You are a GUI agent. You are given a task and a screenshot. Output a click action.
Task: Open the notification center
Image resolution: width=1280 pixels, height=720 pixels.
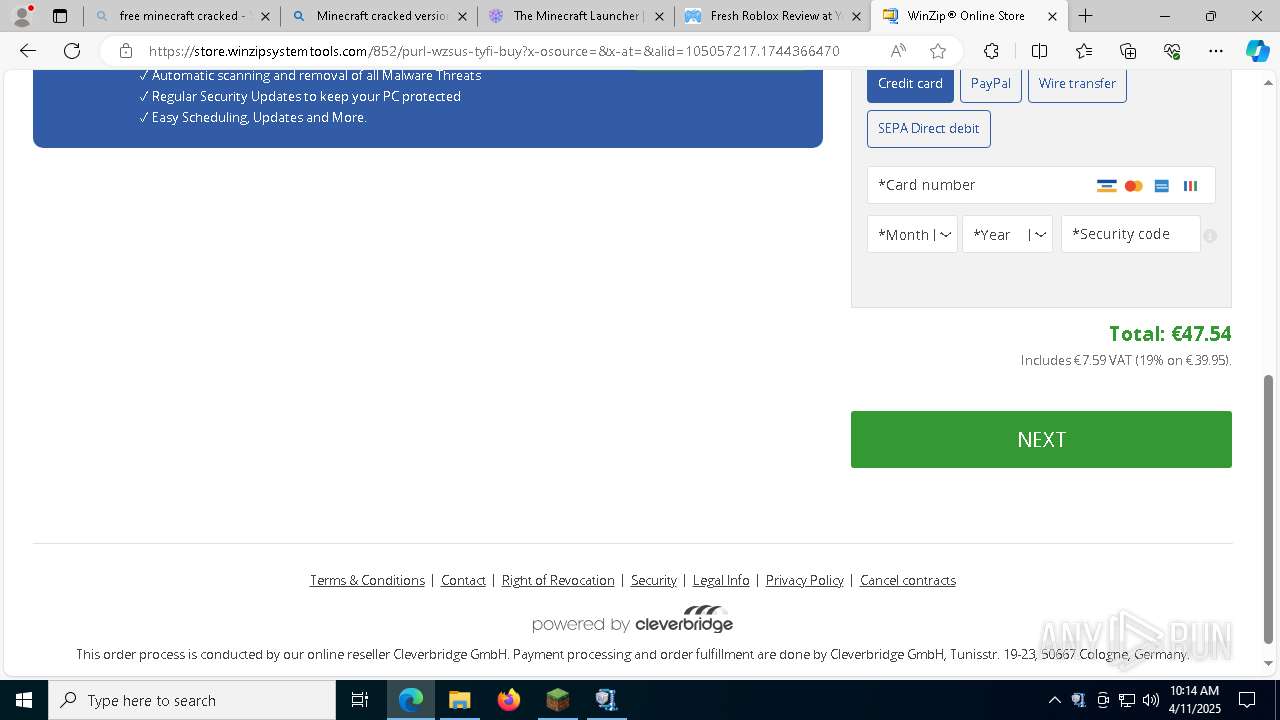[1247, 700]
